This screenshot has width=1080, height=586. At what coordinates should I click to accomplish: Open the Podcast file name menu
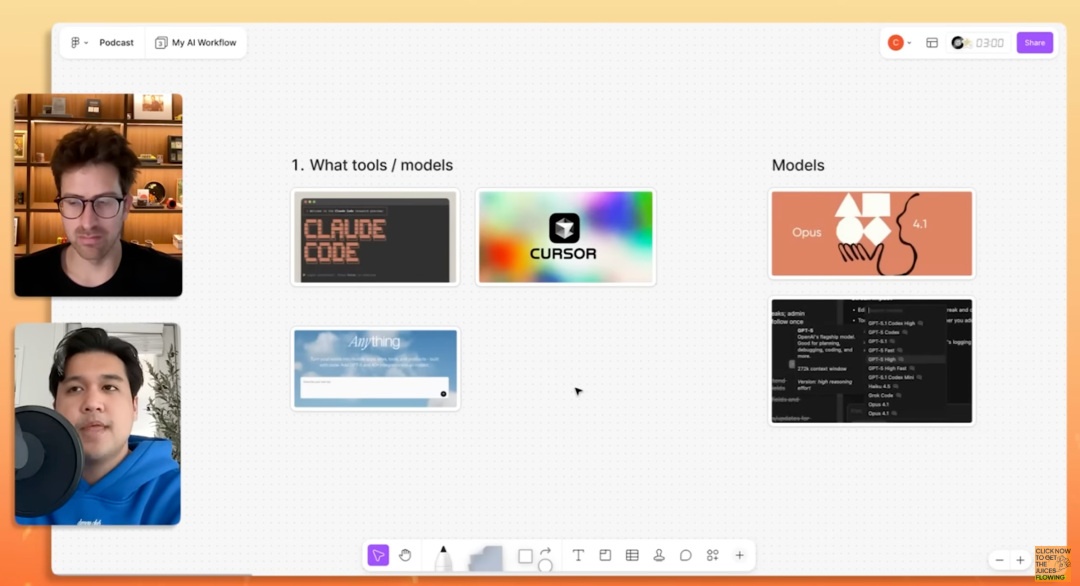[116, 43]
